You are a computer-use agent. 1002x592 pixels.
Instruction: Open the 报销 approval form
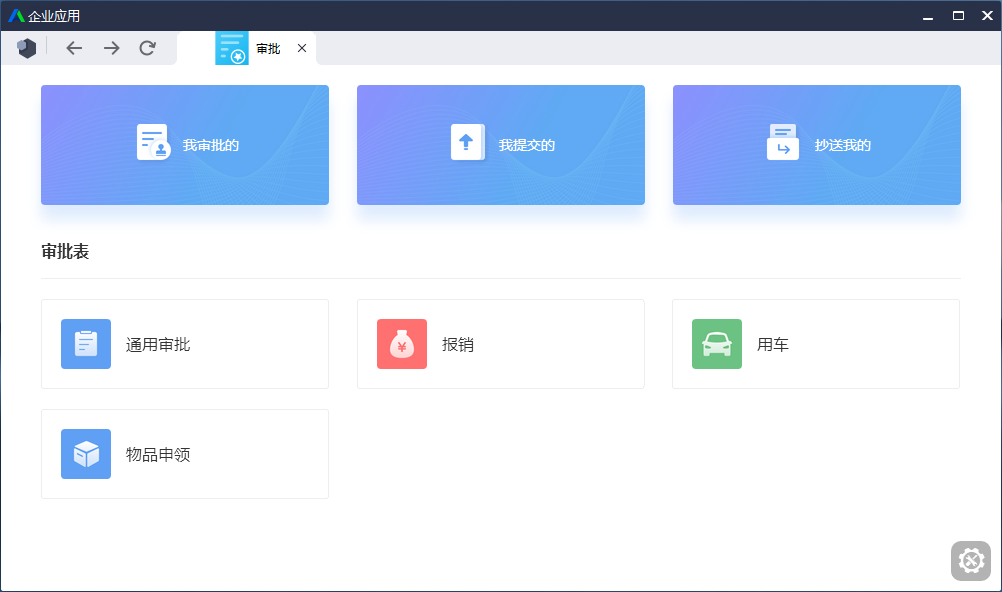(500, 344)
